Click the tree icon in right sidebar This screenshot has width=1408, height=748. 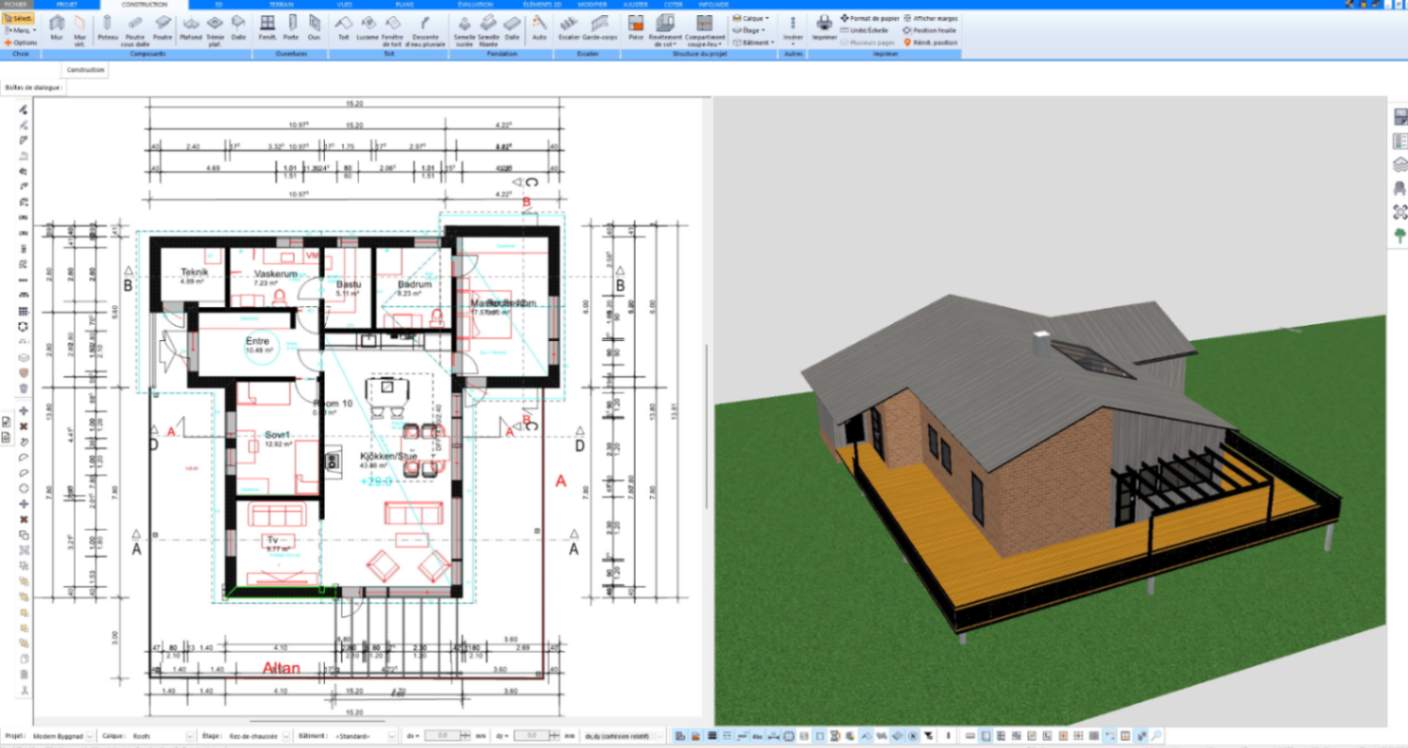tap(1400, 236)
